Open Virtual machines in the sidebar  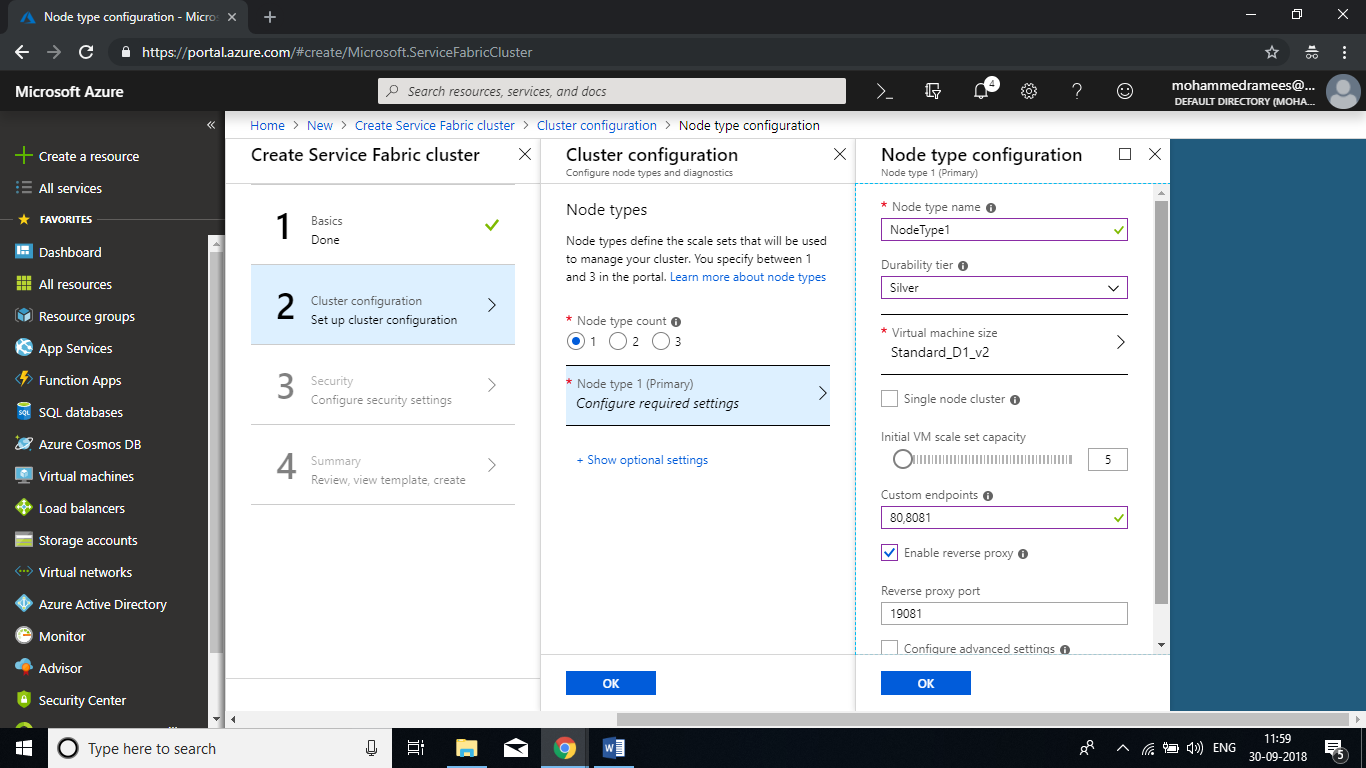pos(86,476)
